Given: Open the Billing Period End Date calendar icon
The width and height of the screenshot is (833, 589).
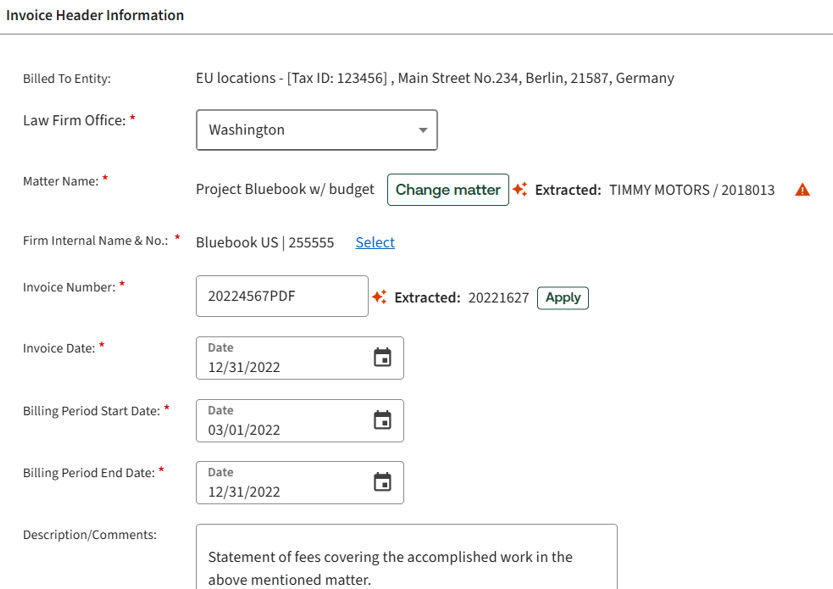Looking at the screenshot, I should click(382, 483).
